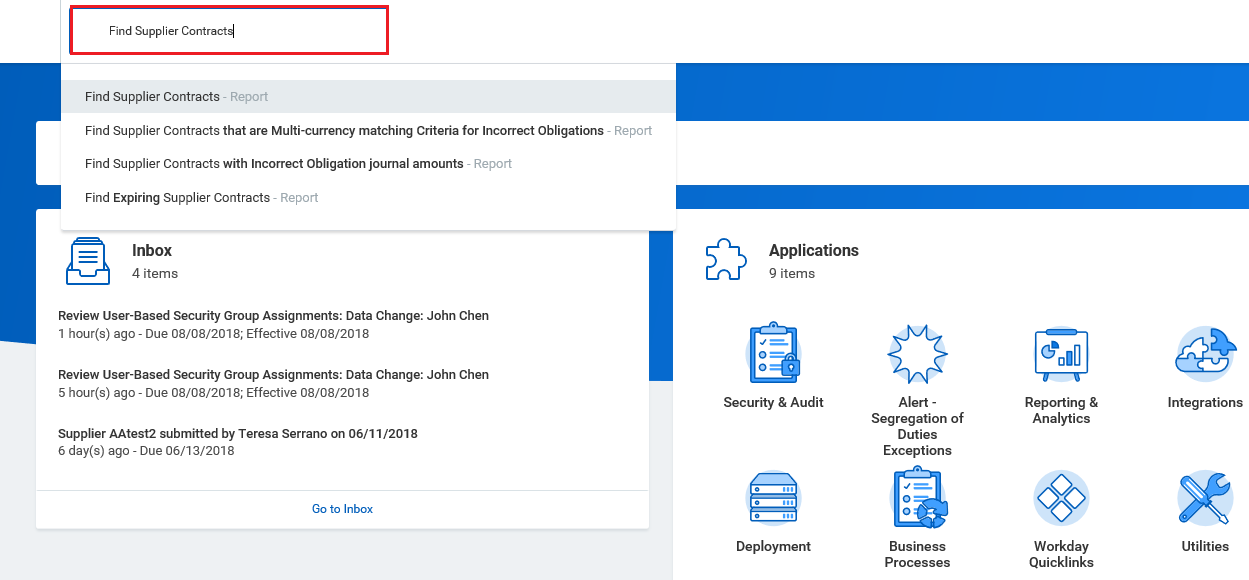This screenshot has width=1249, height=580.
Task: Click the Inbox tray icon
Action: 88,261
